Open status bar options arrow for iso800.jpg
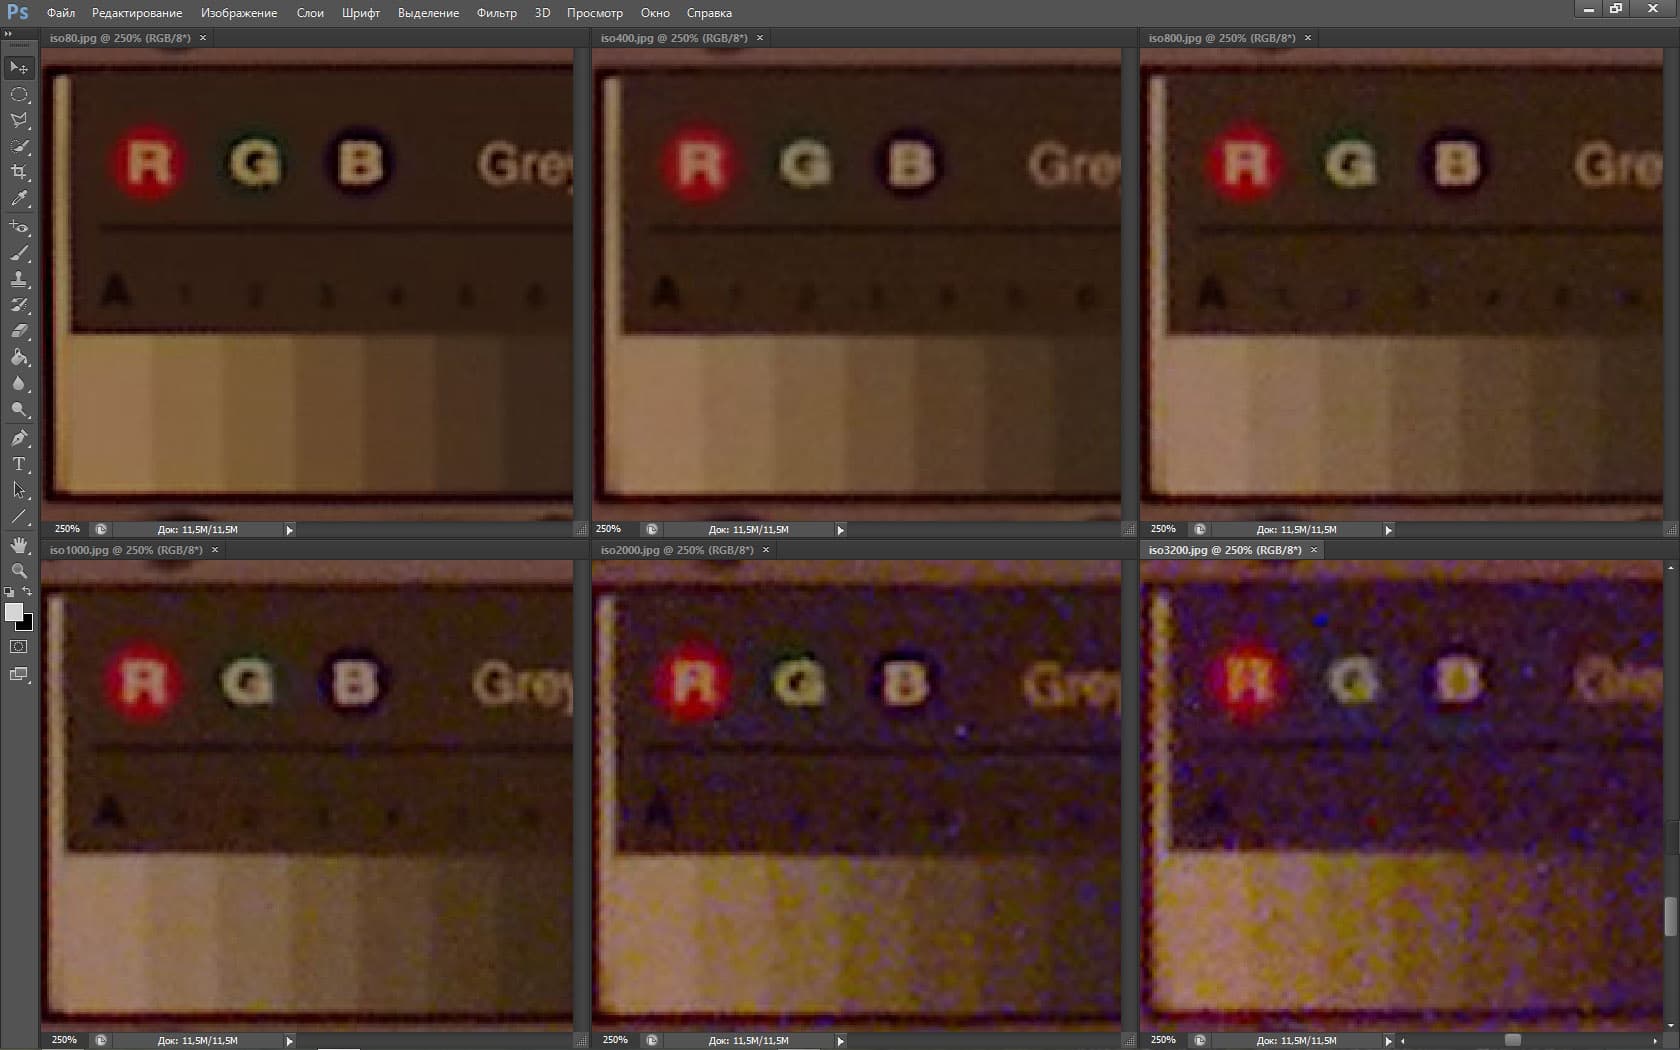 tap(1389, 529)
